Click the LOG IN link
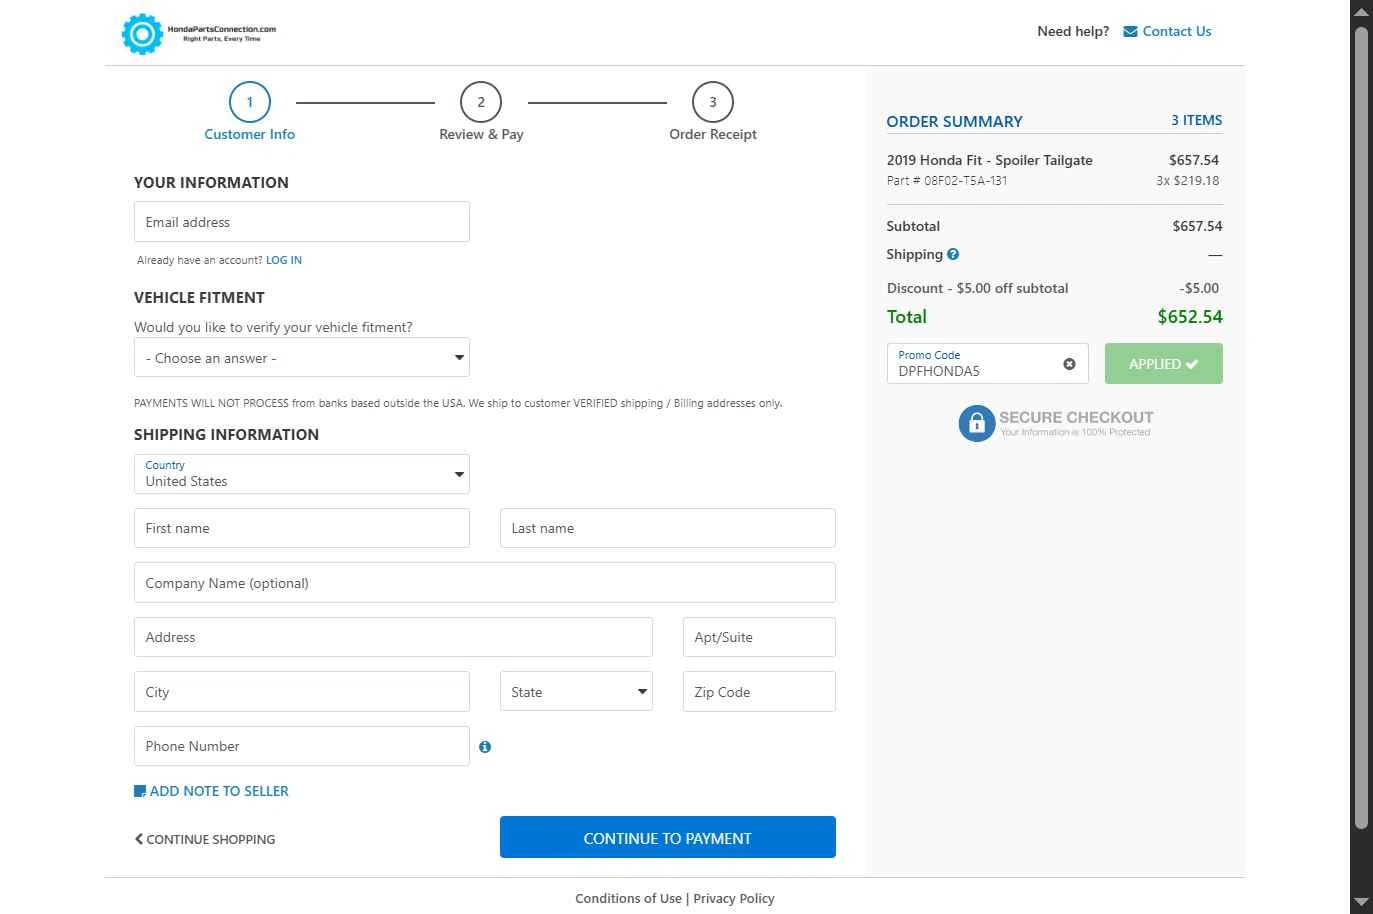The width and height of the screenshot is (1373, 914). point(284,260)
